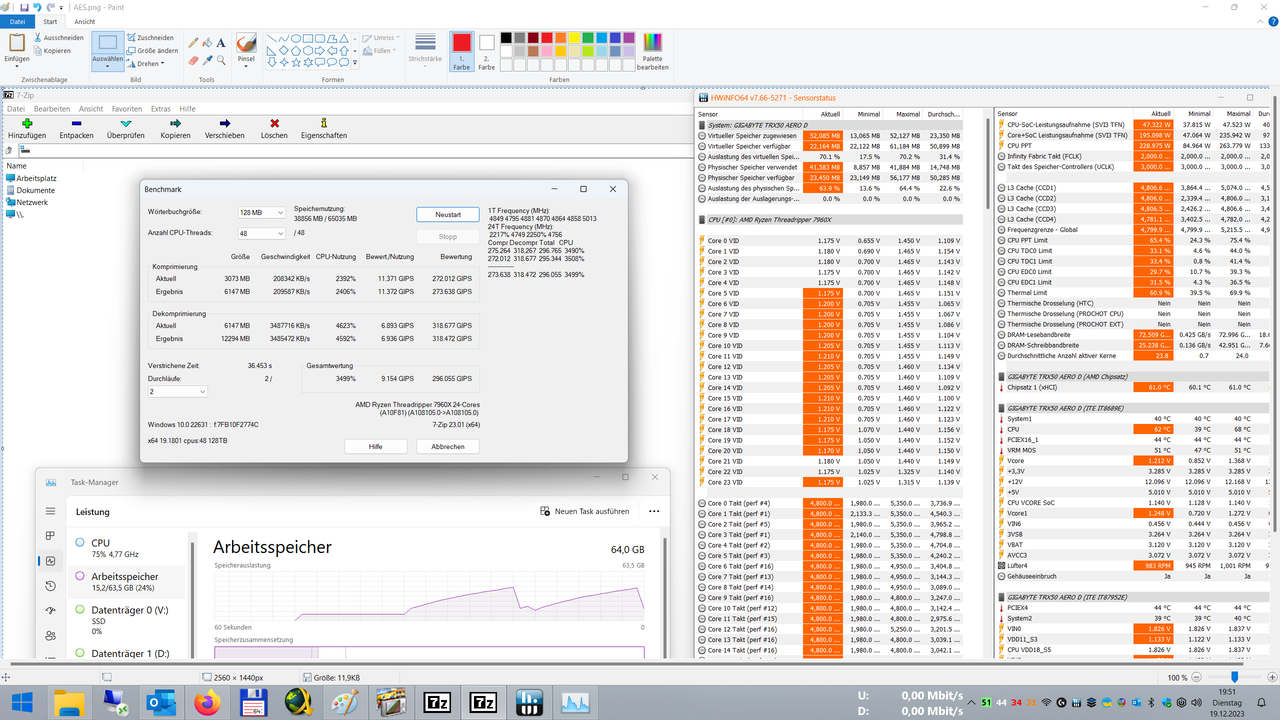Viewport: 1280px width, 720px height.
Task: Click Größe ändern in Paint ribbon
Action: tap(153, 50)
